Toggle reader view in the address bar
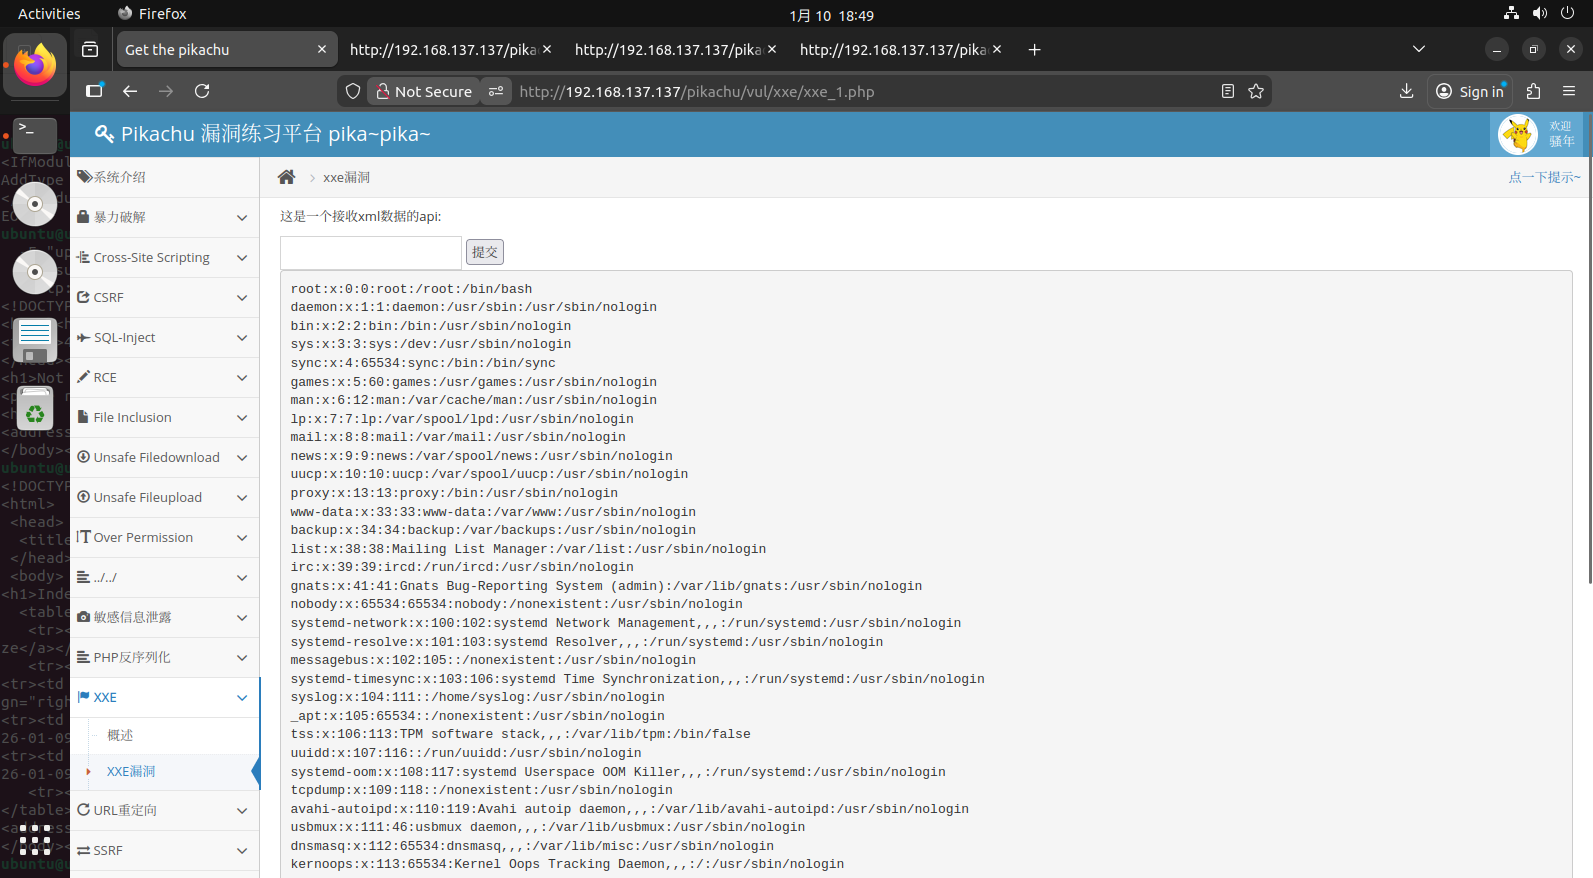 tap(1228, 91)
